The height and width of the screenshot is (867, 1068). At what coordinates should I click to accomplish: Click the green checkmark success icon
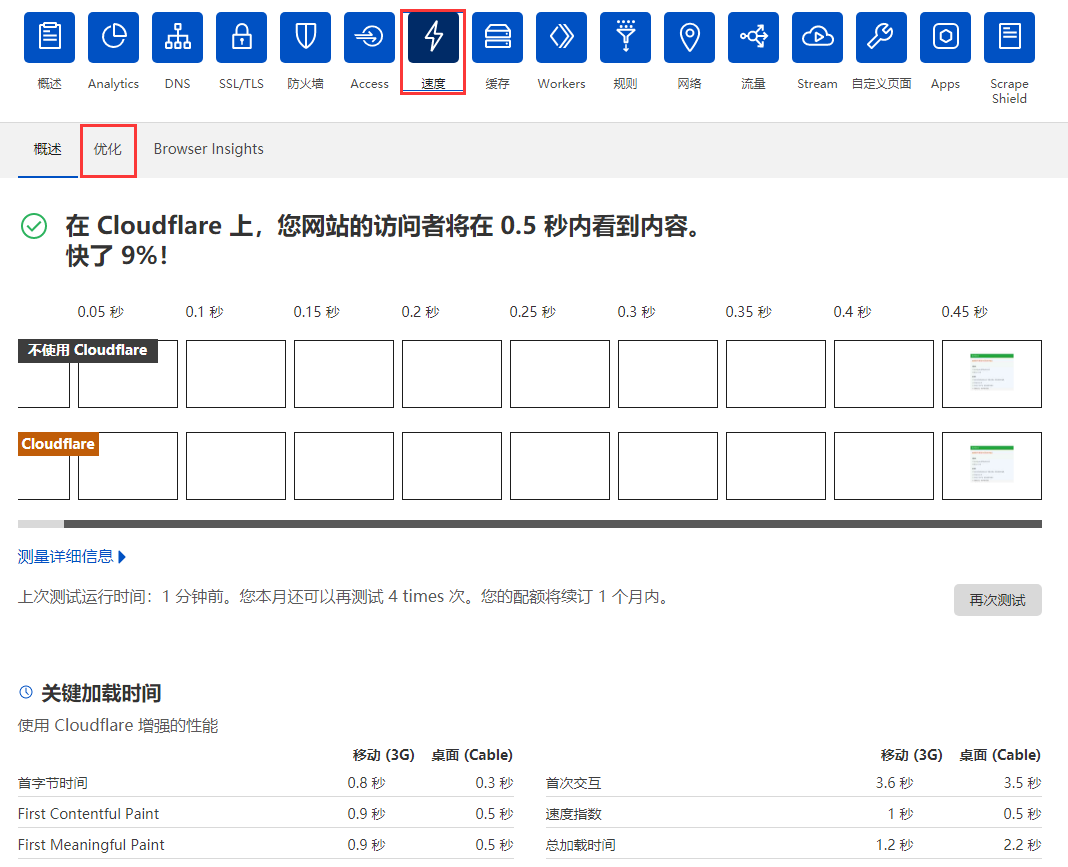point(34,226)
